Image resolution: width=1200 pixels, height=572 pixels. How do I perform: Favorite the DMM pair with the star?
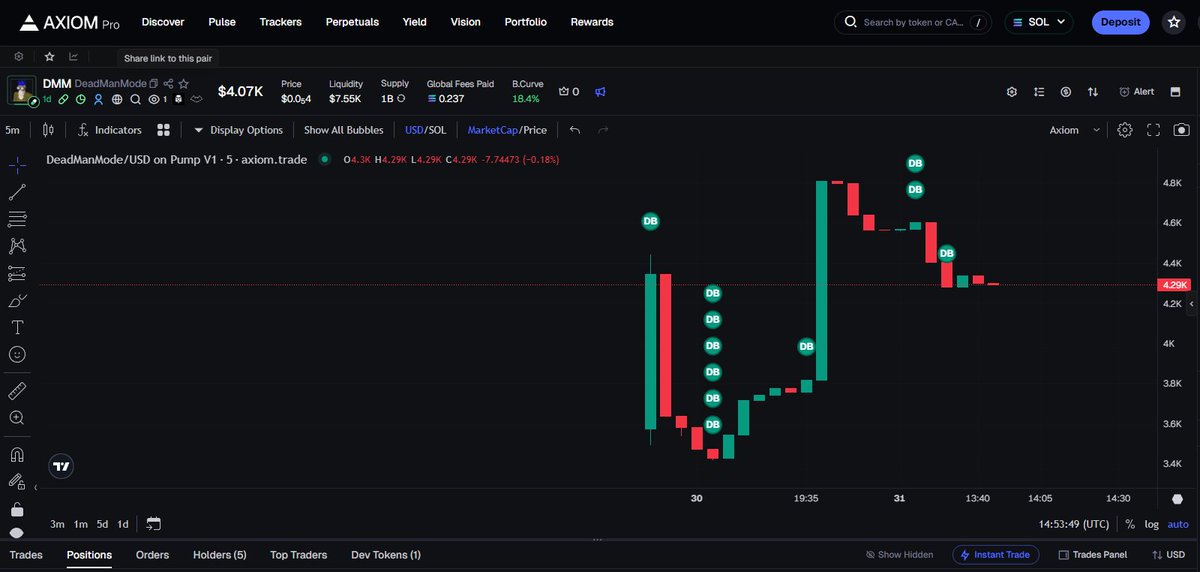point(183,84)
